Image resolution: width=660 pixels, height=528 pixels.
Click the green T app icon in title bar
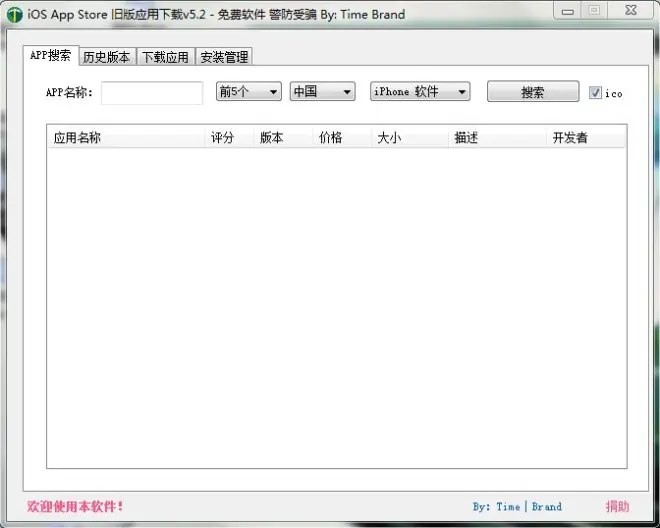[14, 15]
